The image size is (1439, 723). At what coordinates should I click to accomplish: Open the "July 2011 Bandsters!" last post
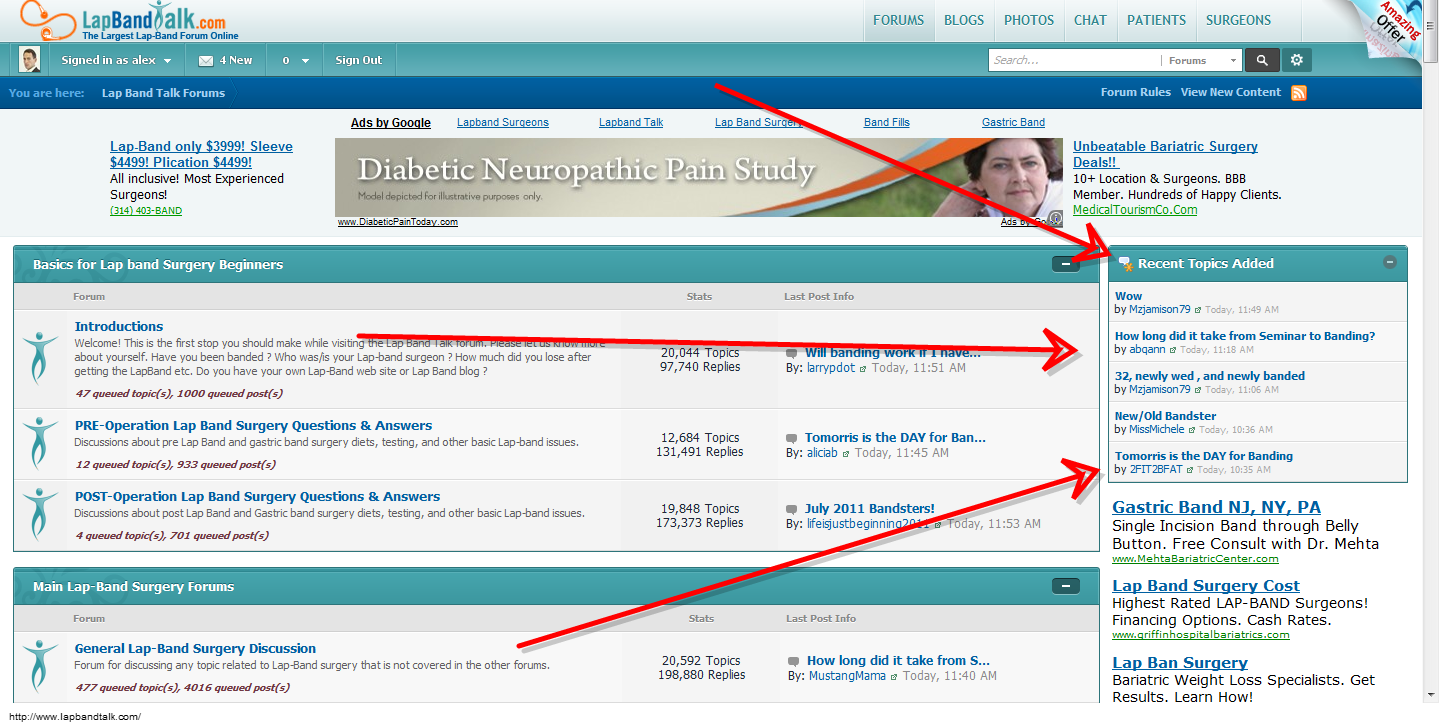point(870,508)
